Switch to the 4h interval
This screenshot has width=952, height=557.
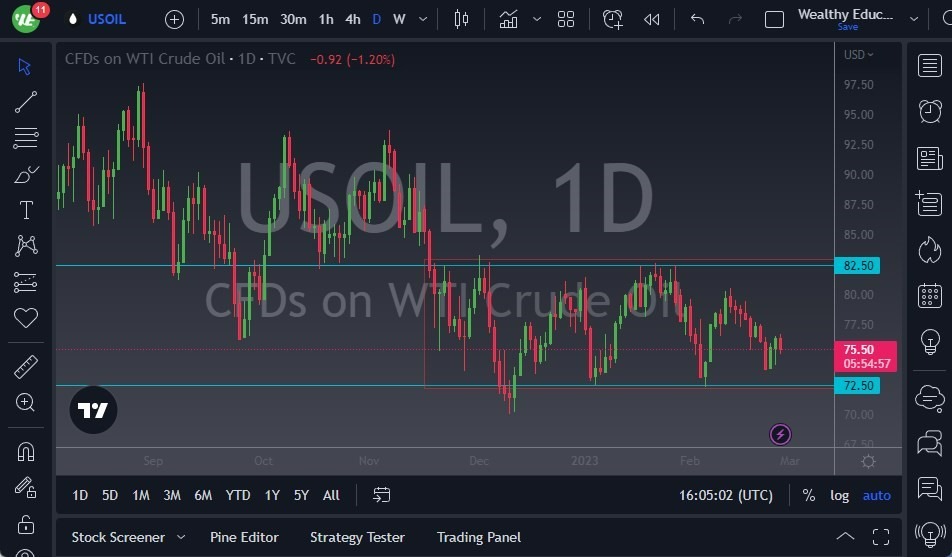click(x=353, y=19)
